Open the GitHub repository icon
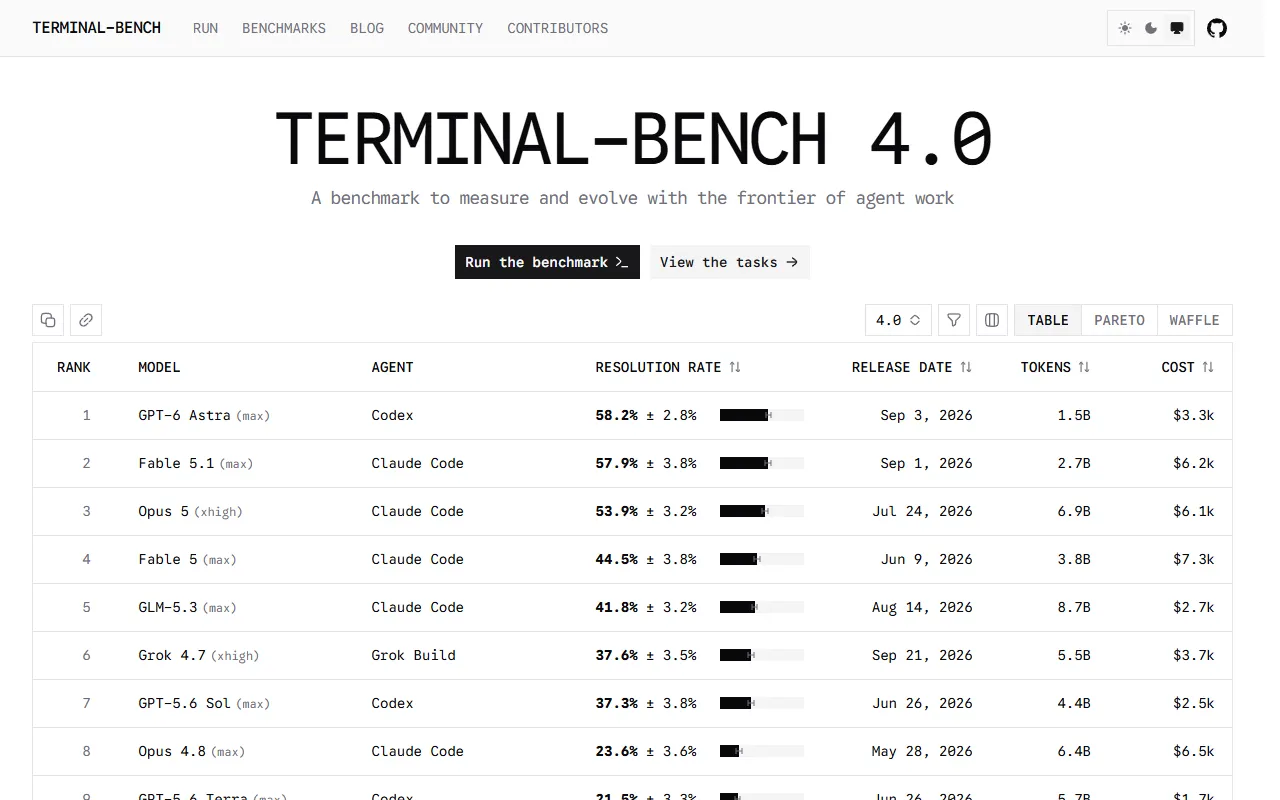The image size is (1280, 800). coord(1217,28)
